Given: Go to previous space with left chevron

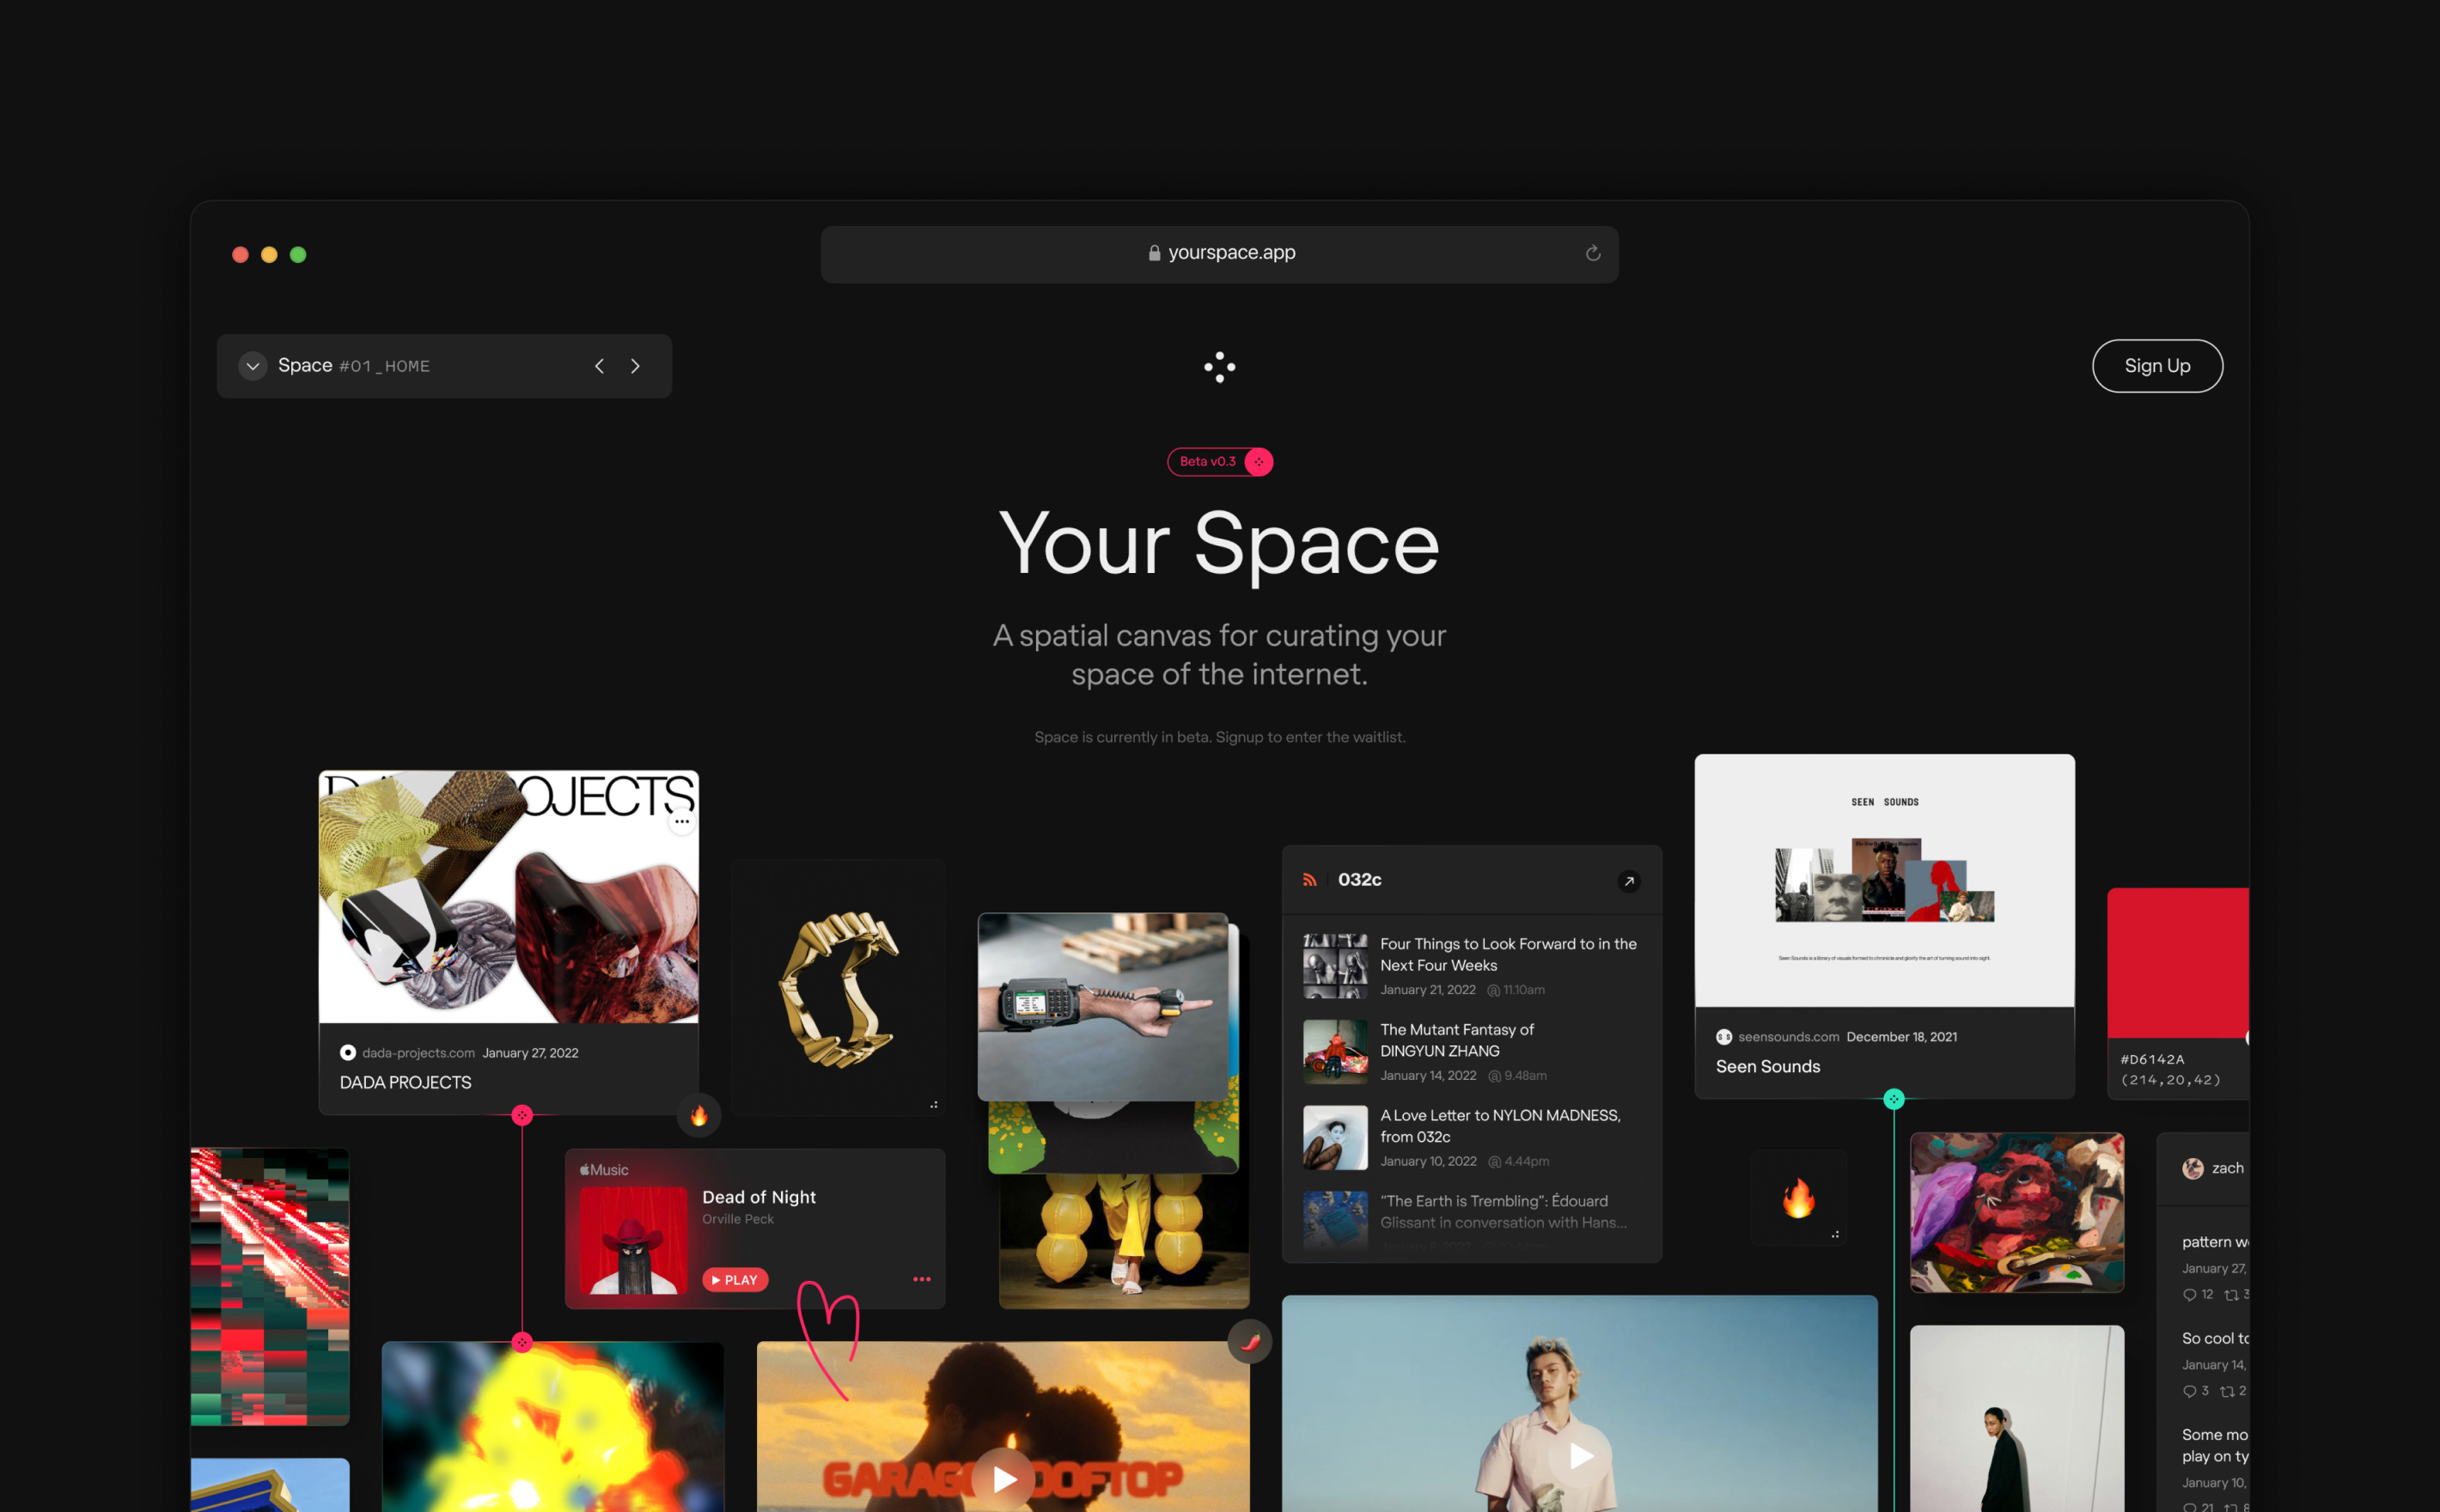Looking at the screenshot, I should pos(599,366).
